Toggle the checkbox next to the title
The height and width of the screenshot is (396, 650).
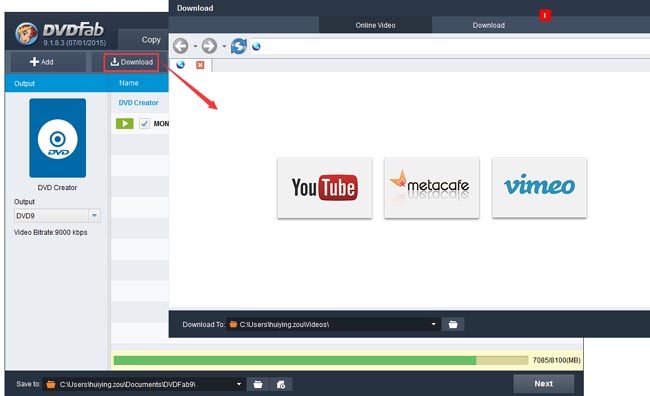tap(144, 123)
